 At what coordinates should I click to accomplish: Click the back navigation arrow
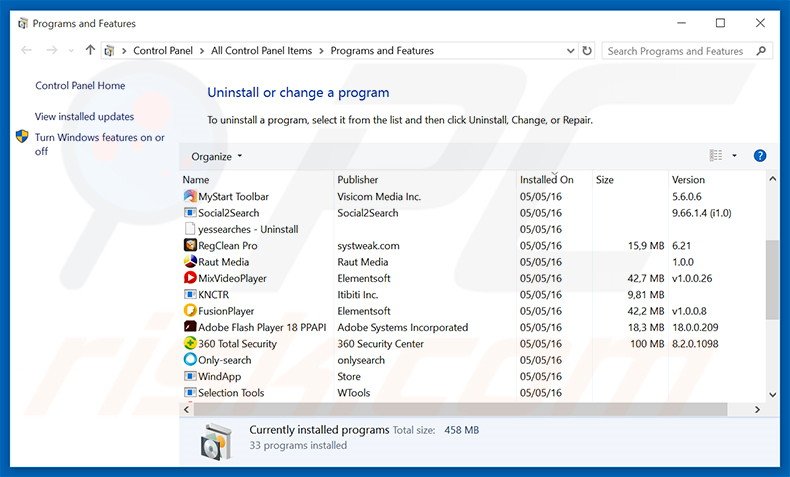(x=26, y=50)
